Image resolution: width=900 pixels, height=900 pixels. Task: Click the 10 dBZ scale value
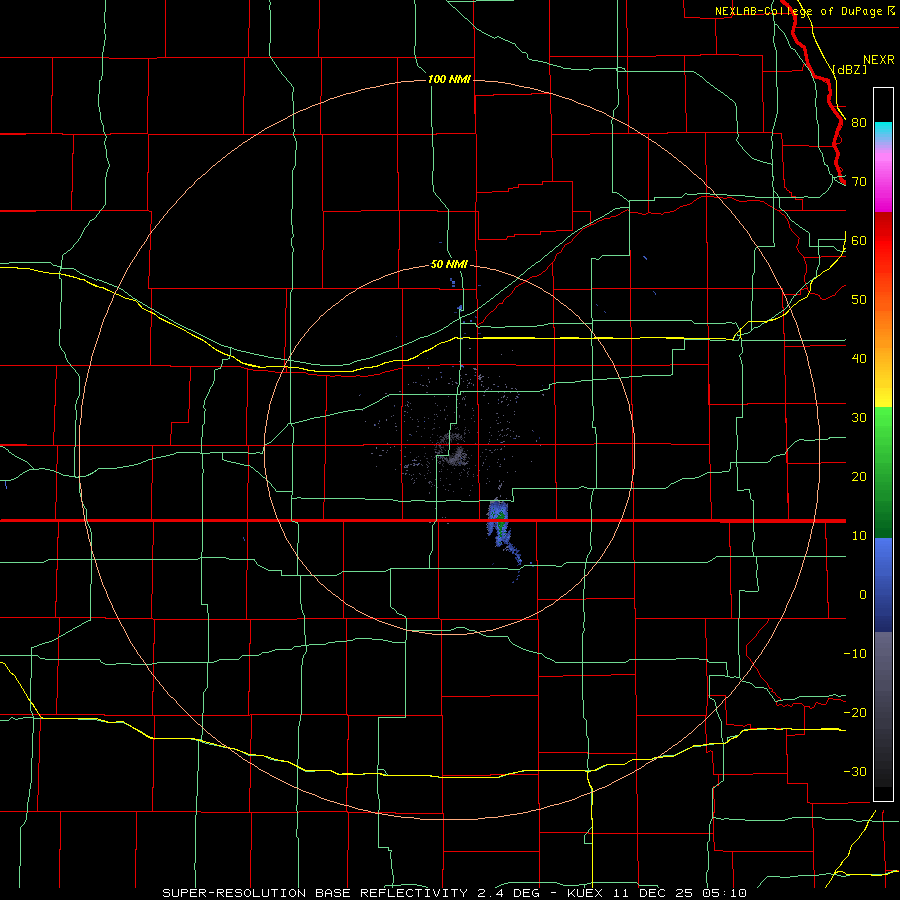tap(859, 536)
